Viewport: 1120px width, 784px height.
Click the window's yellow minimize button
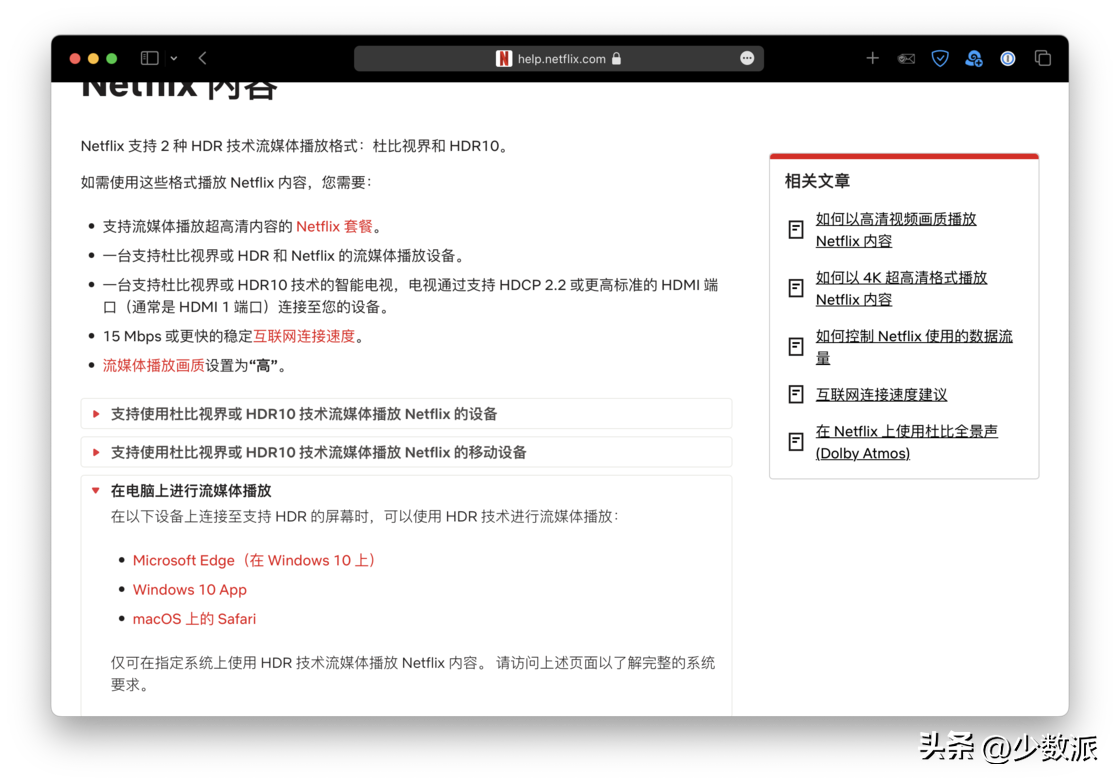pos(93,59)
